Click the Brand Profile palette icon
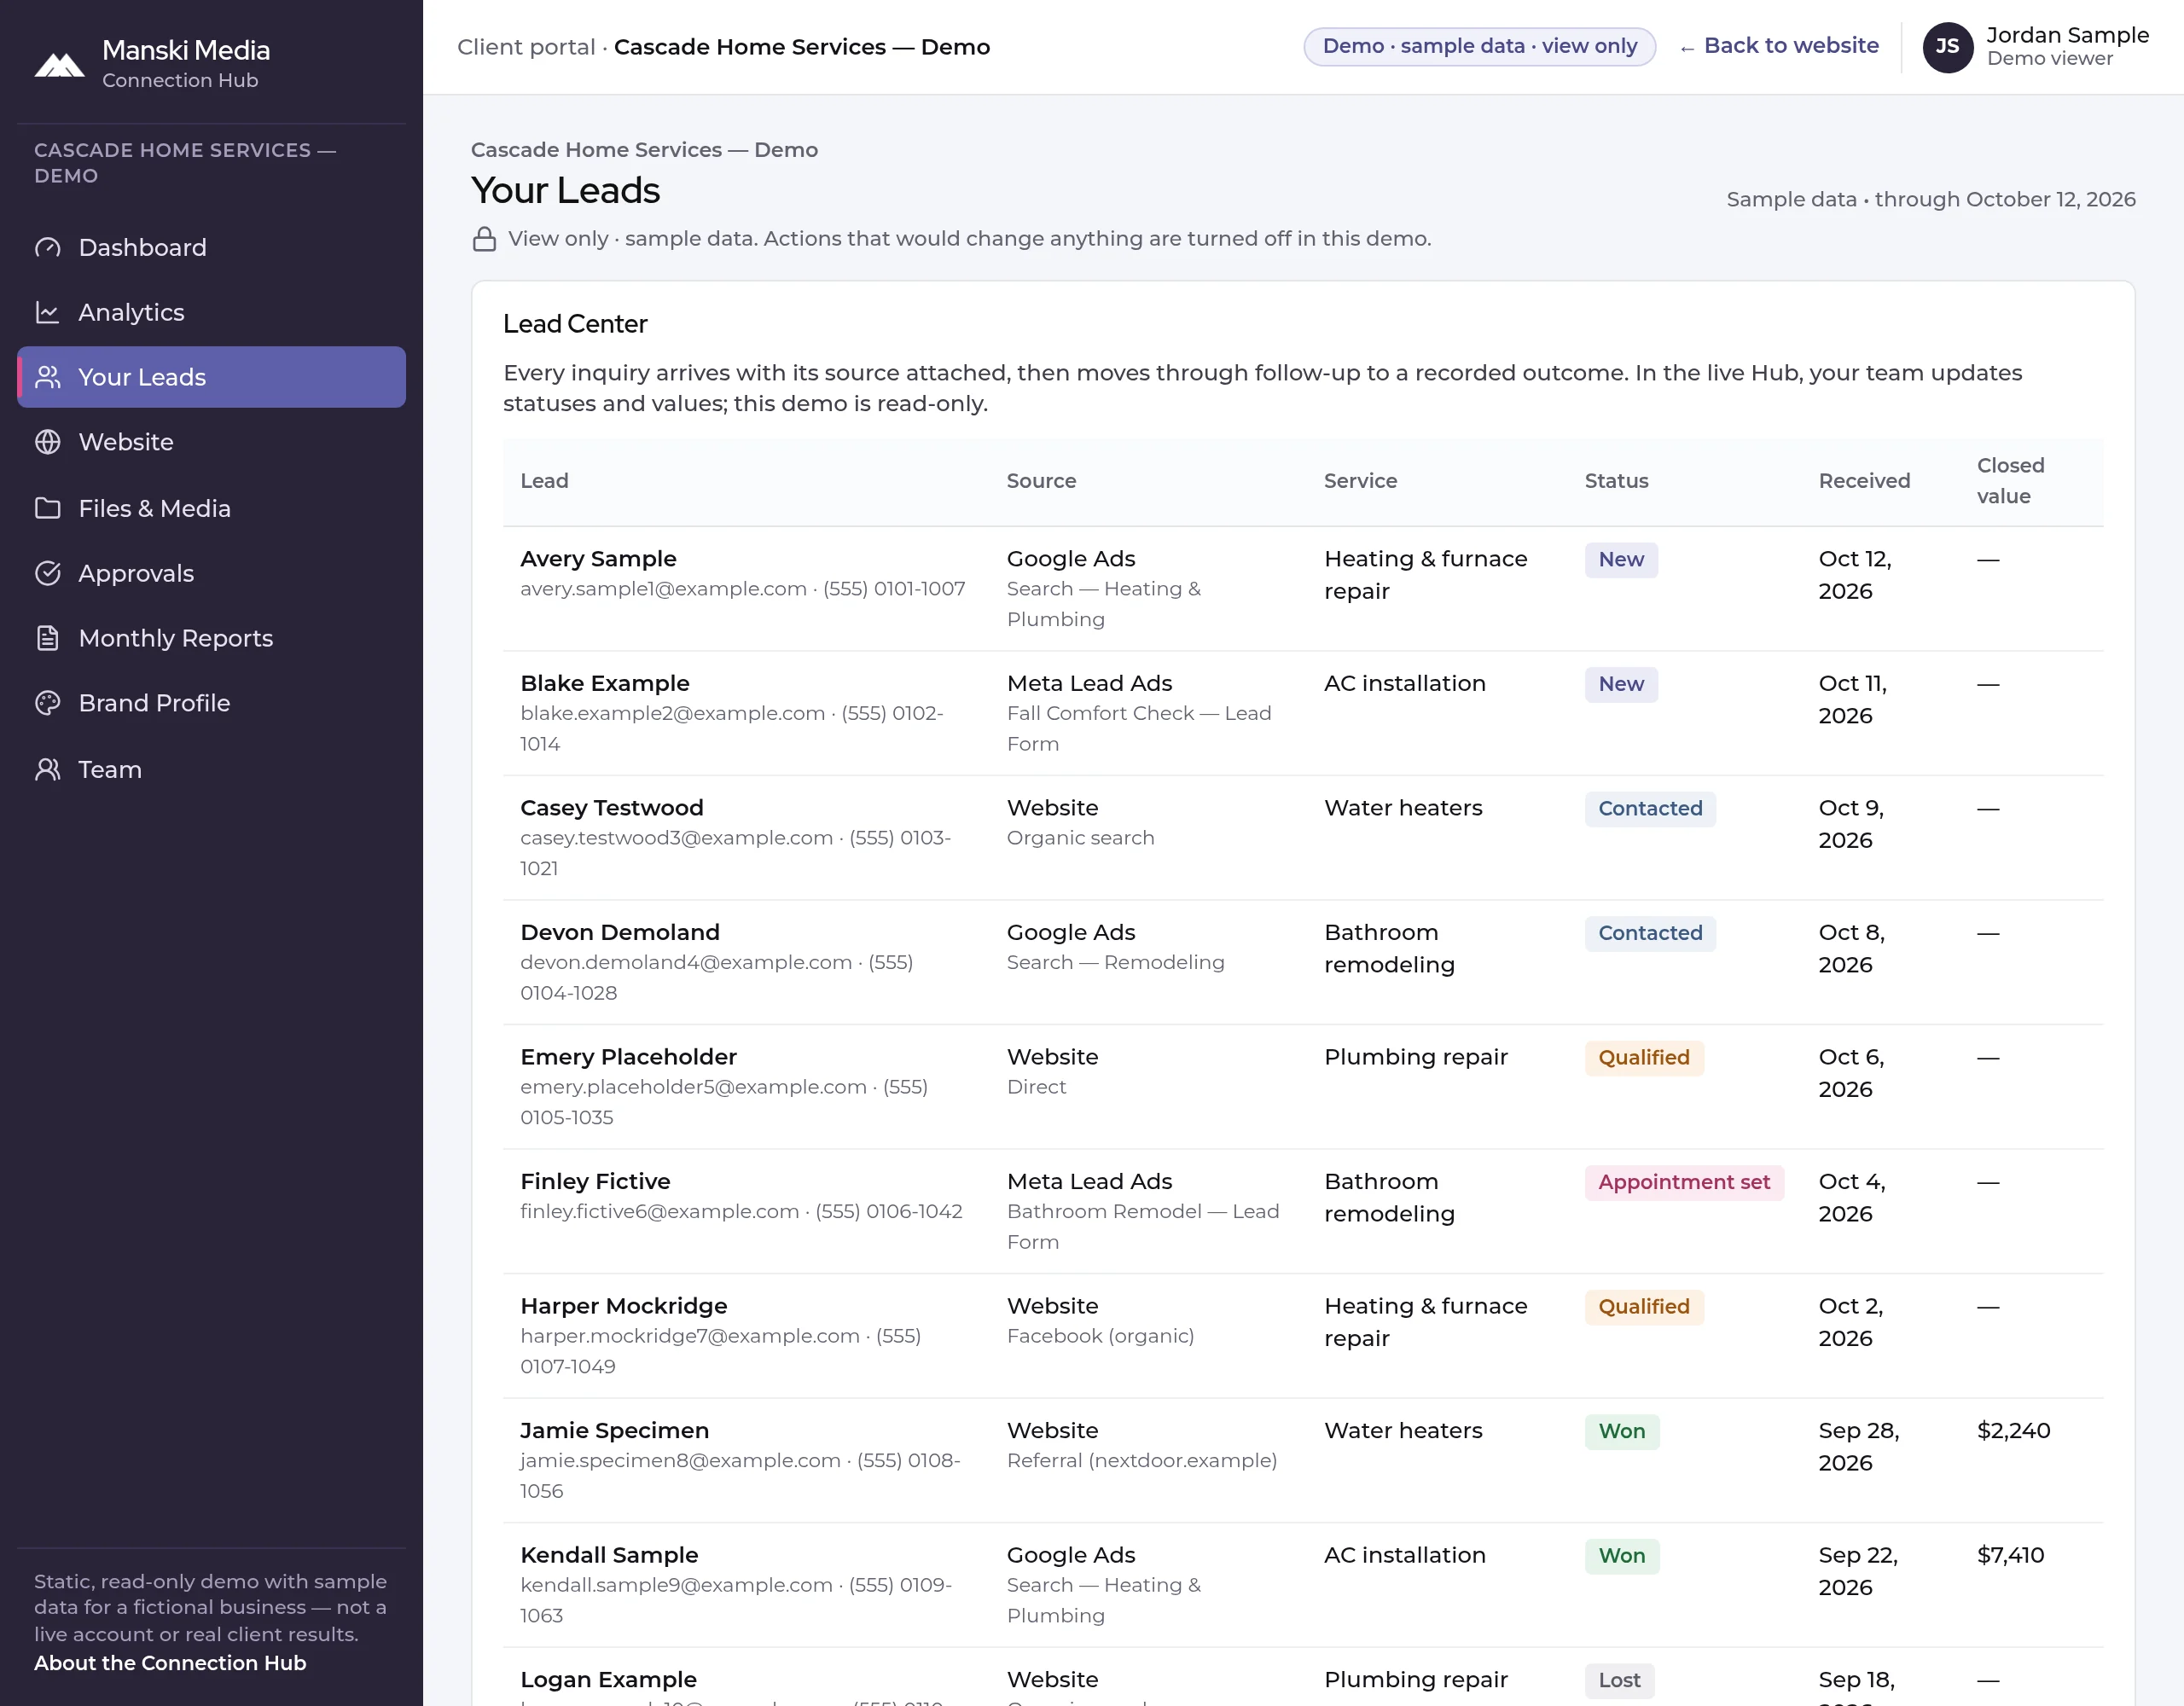 [x=48, y=703]
